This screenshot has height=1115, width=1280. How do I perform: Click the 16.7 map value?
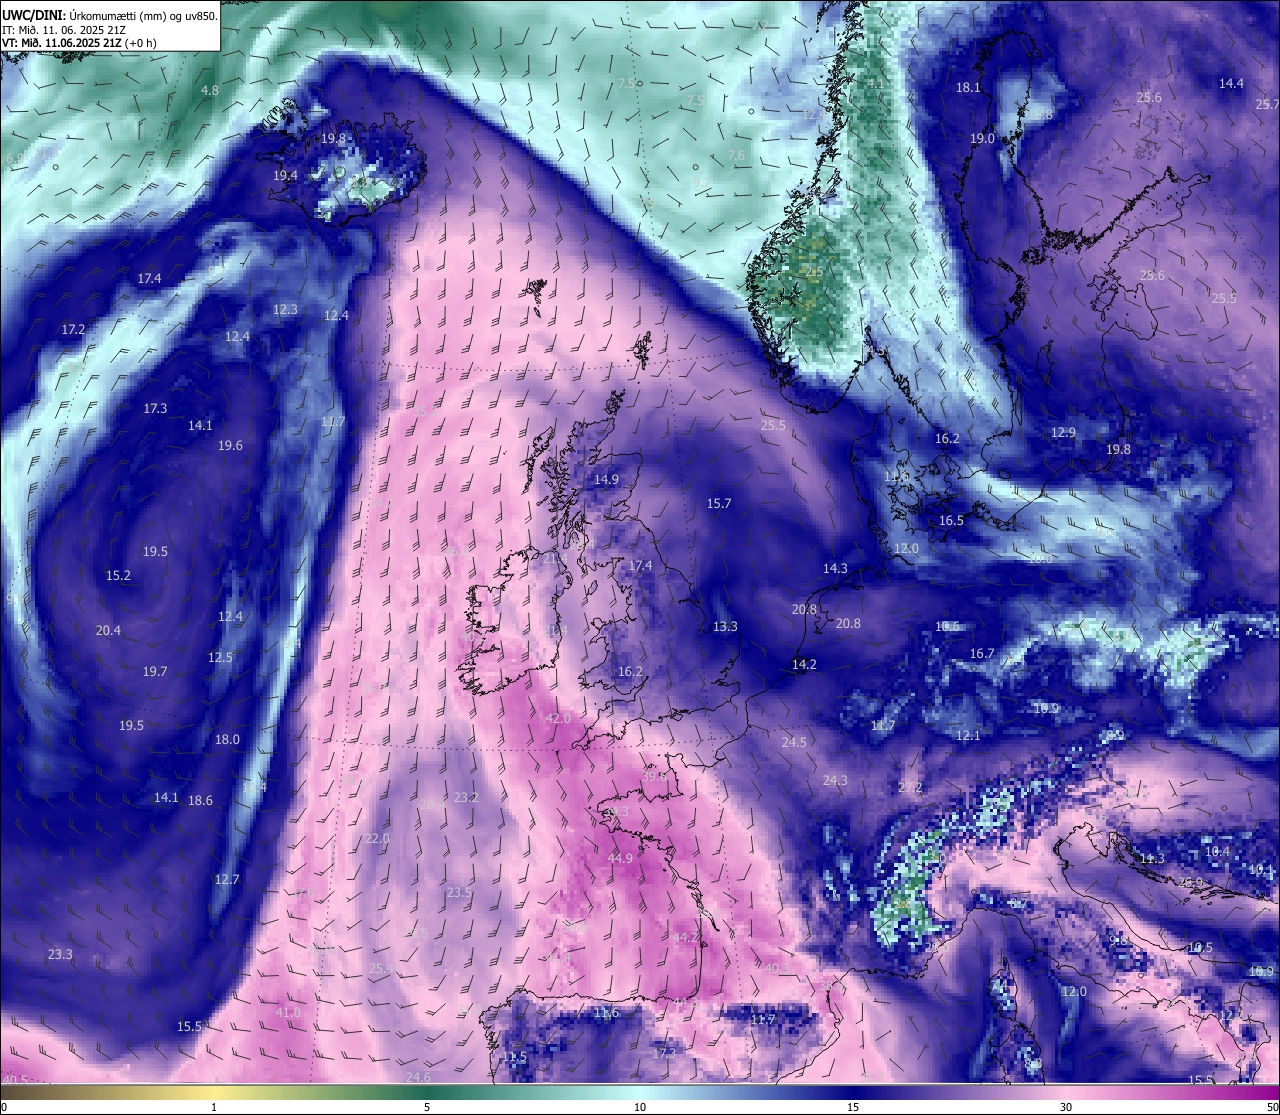[x=982, y=654]
